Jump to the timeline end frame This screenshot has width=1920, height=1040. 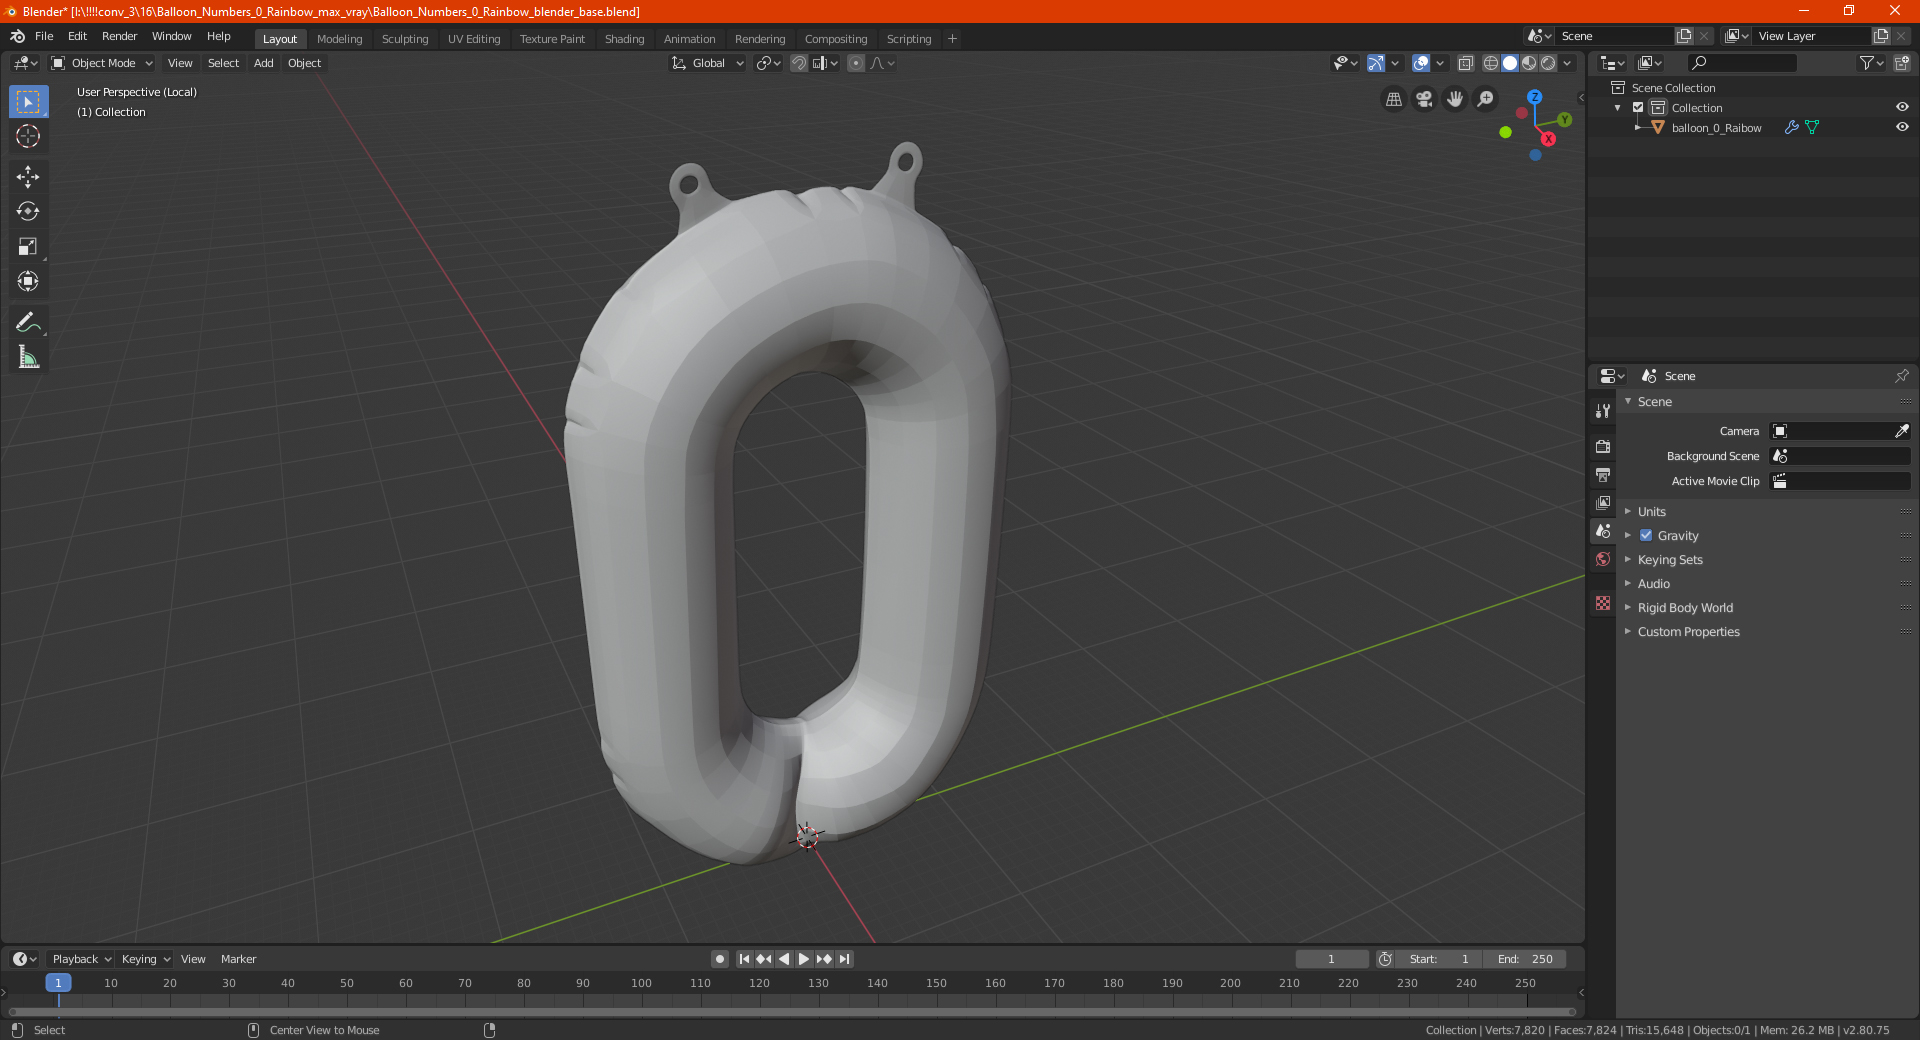pos(844,959)
